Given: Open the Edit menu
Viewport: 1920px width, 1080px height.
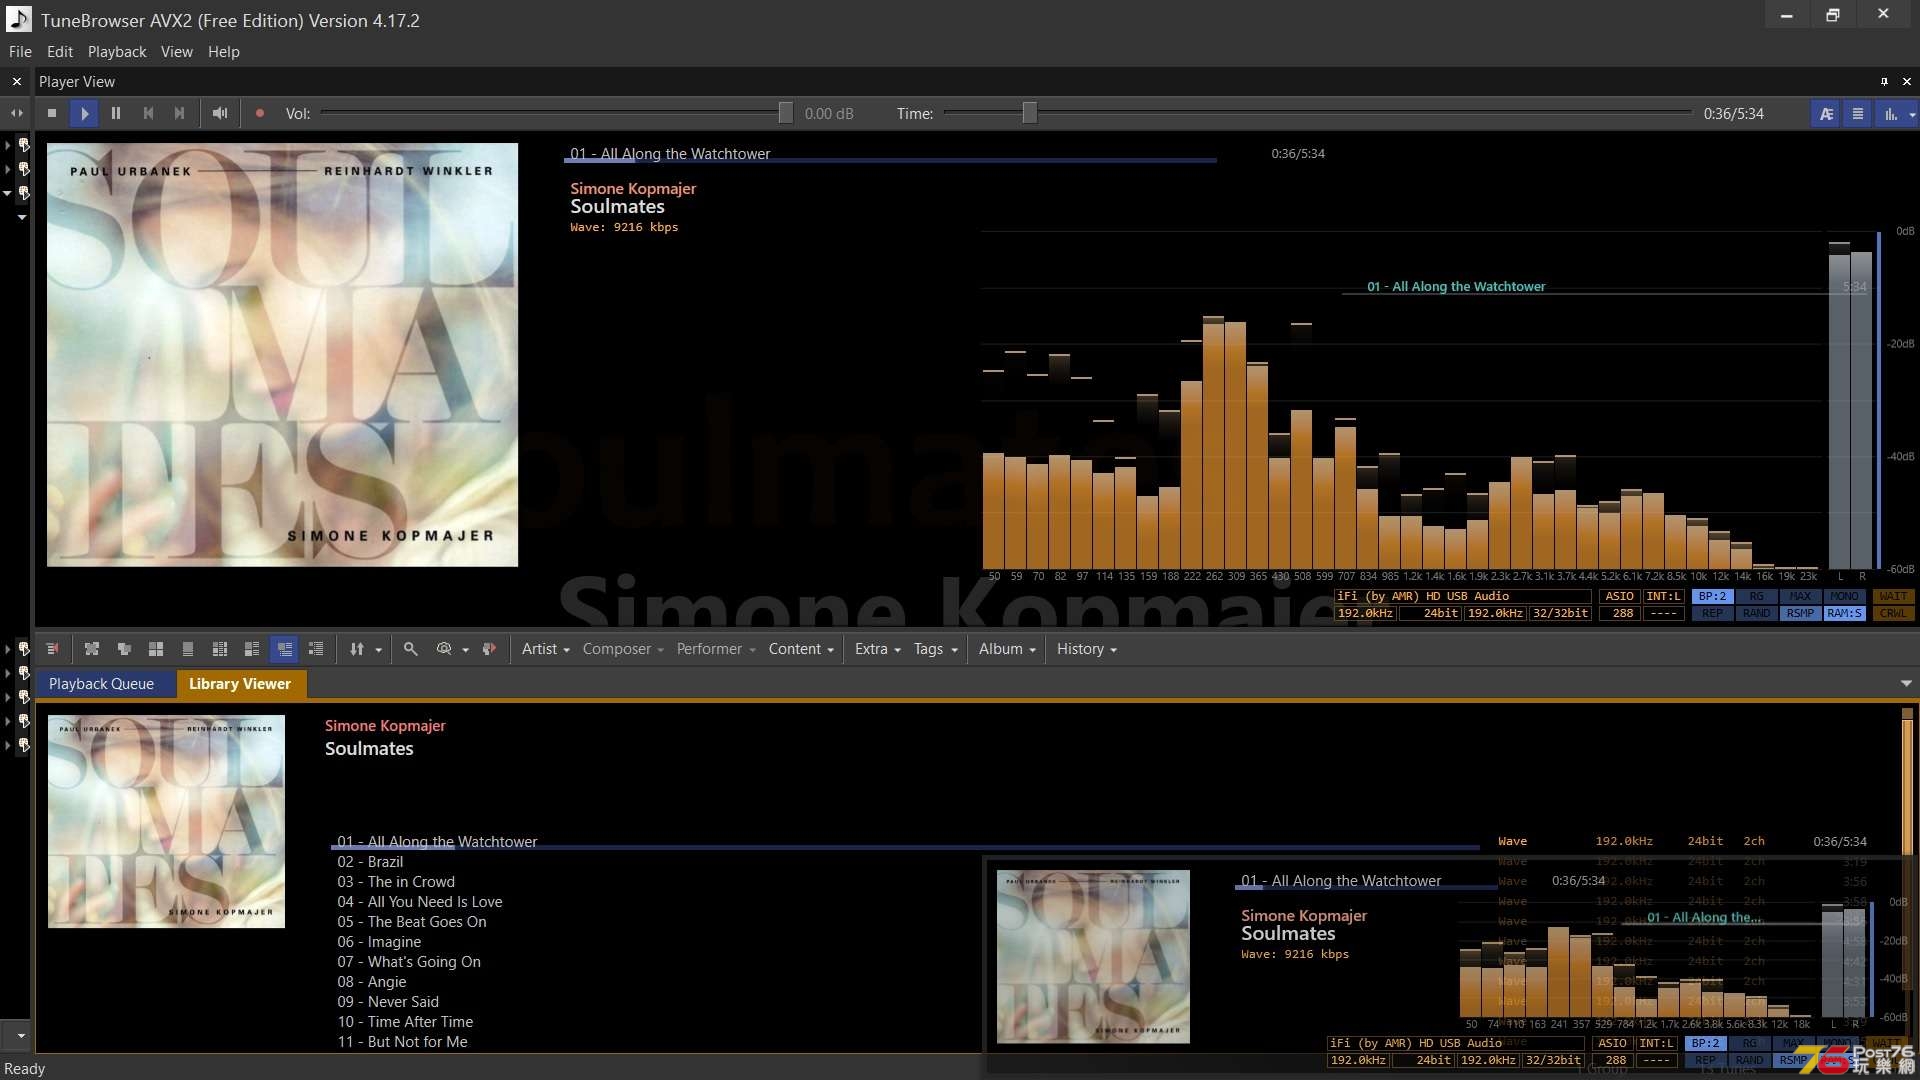Looking at the screenshot, I should (x=60, y=52).
